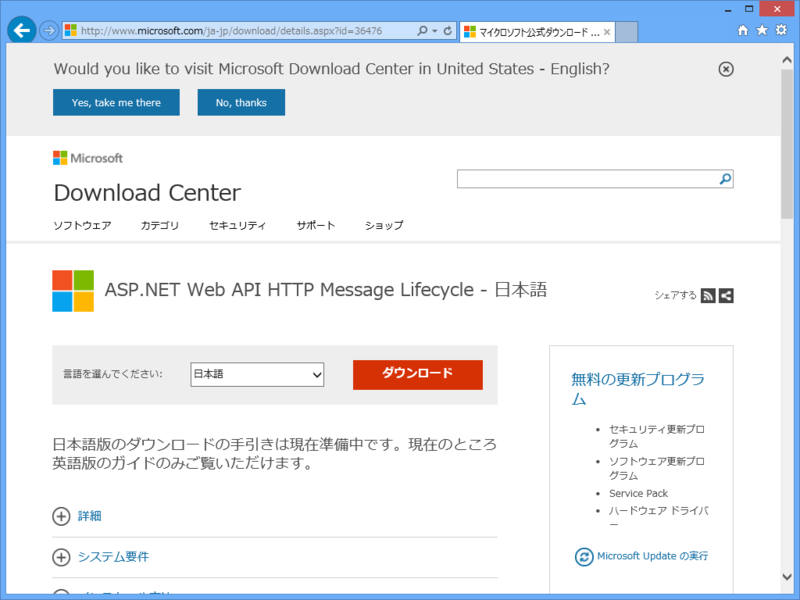The width and height of the screenshot is (800, 600).
Task: Open the ショップ menu
Action: coord(384,225)
